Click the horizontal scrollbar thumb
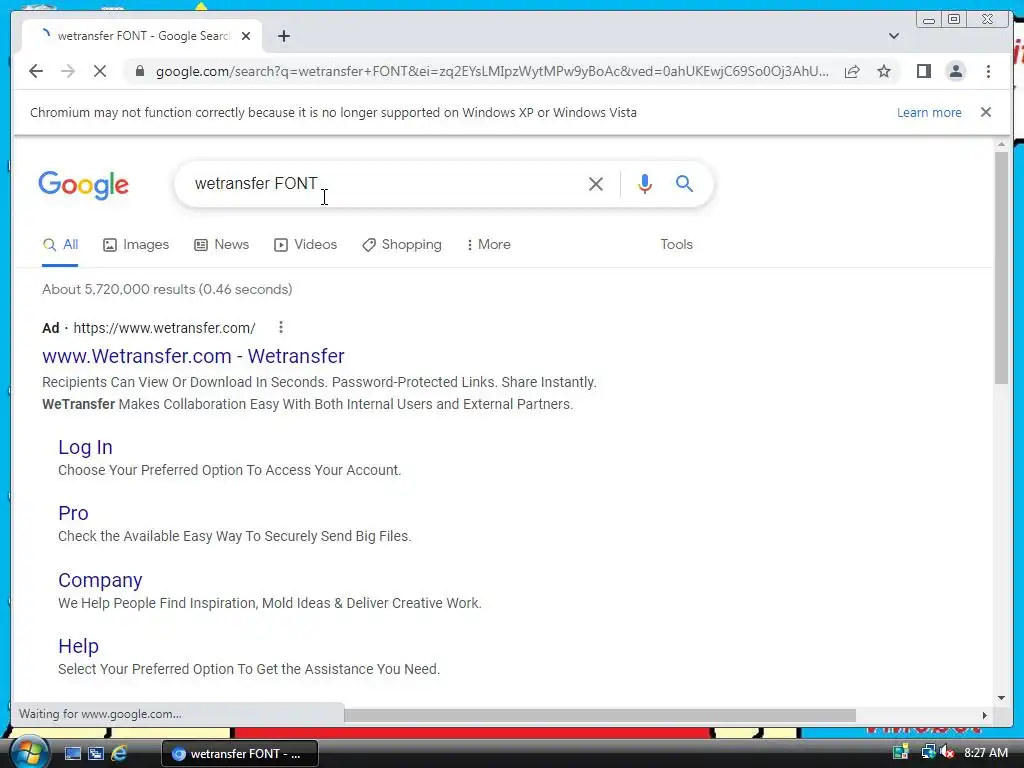This screenshot has height=768, width=1024. [600, 715]
